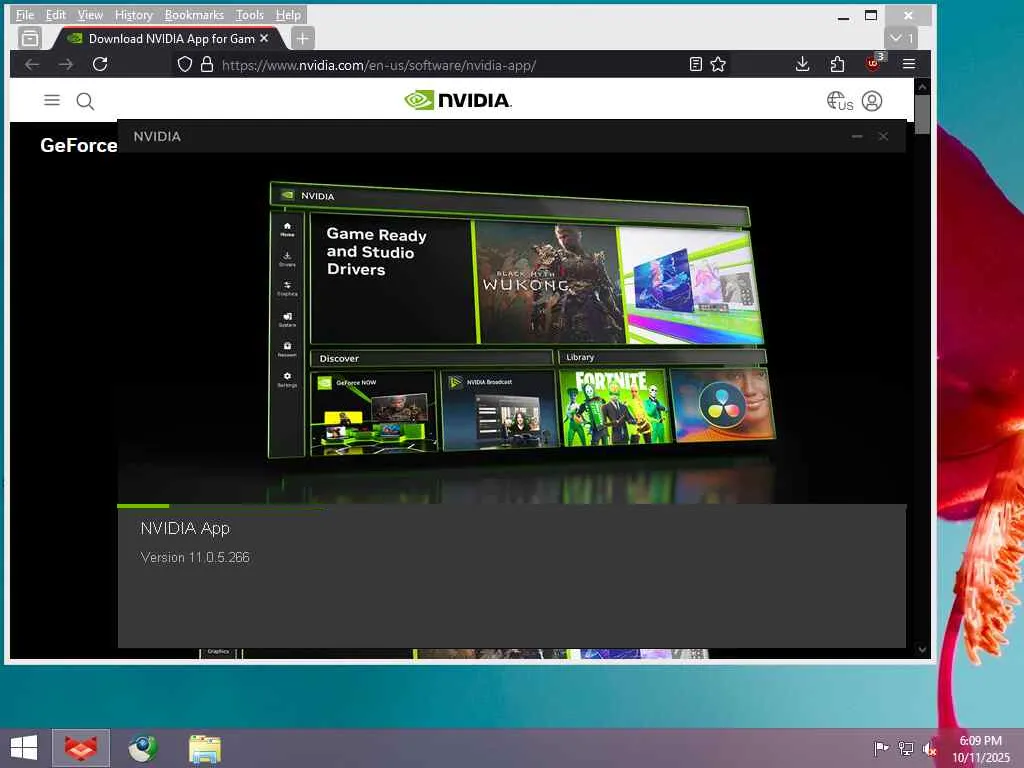Viewport: 1024px width, 768px height.
Task: Open NVIDIA site hamburger menu
Action: coord(52,100)
